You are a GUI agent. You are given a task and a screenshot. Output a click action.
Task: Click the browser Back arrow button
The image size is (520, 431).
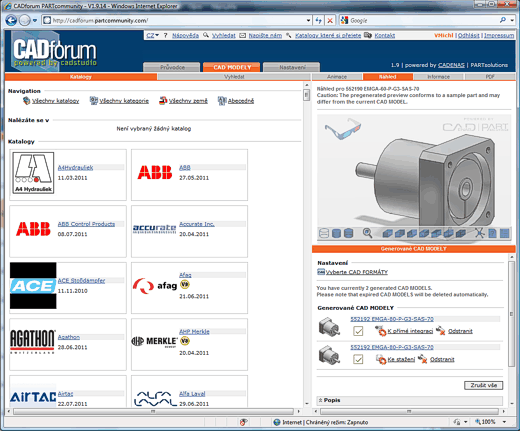[x=11, y=21]
